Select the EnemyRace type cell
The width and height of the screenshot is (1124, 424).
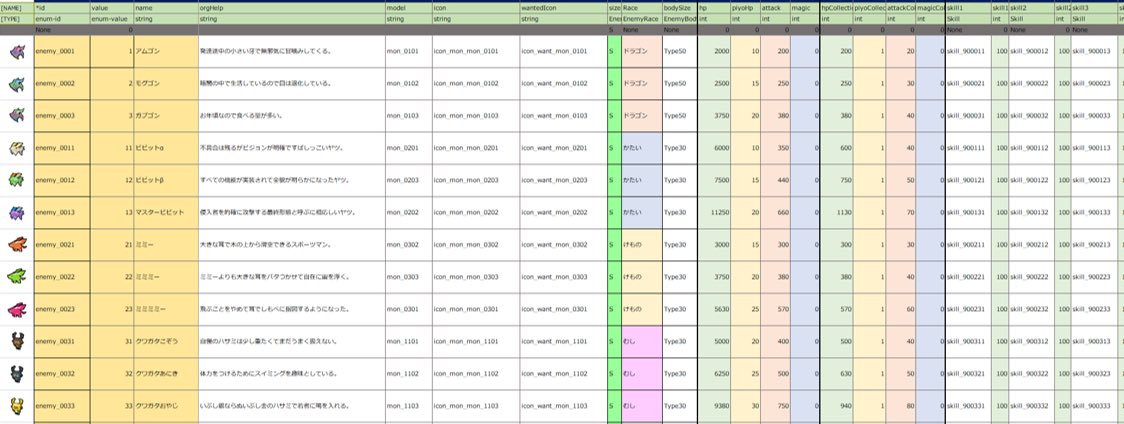point(642,18)
